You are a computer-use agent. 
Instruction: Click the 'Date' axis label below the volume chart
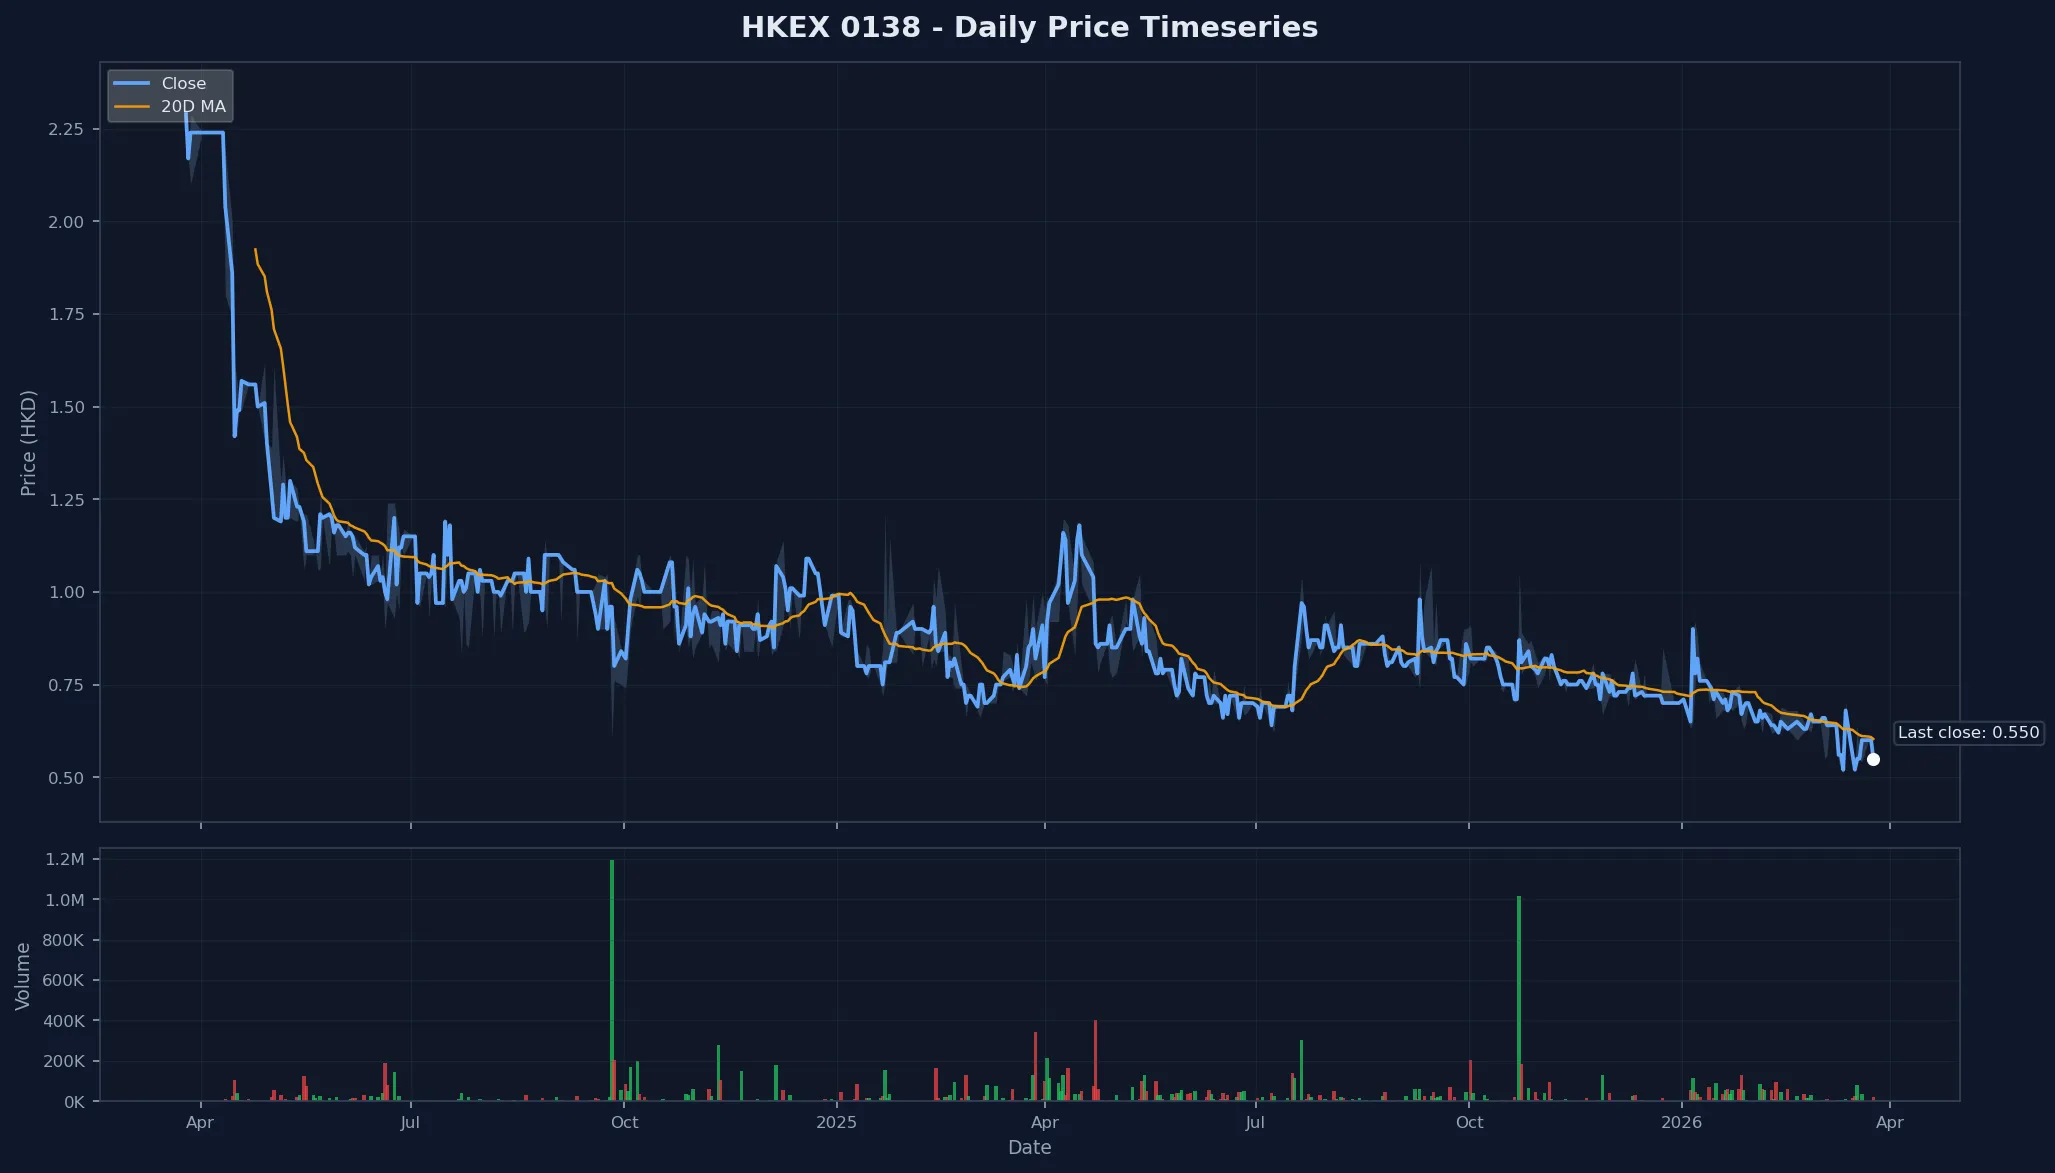click(1030, 1148)
